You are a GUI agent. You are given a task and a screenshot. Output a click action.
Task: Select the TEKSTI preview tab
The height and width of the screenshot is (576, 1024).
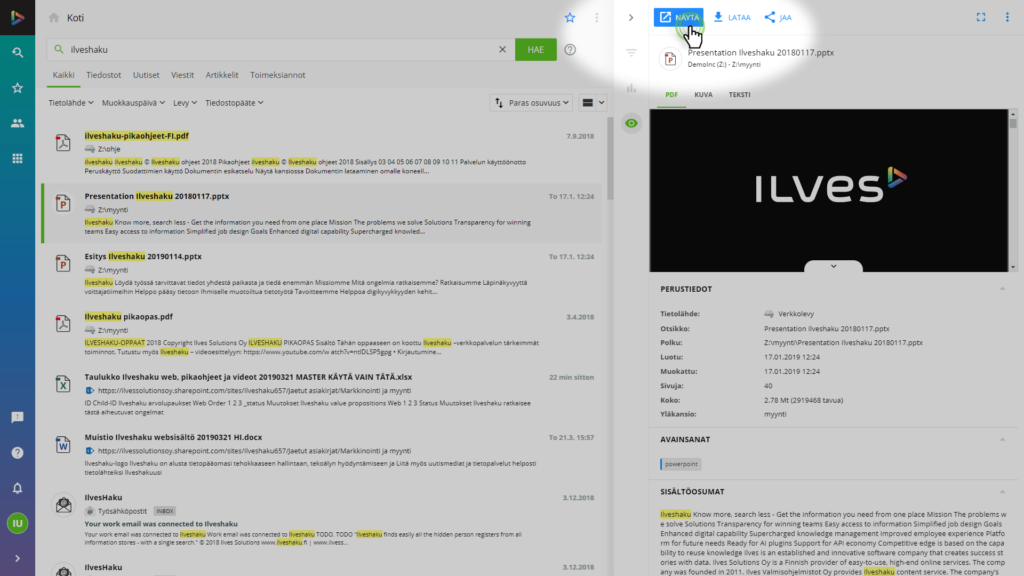pyautogui.click(x=739, y=95)
